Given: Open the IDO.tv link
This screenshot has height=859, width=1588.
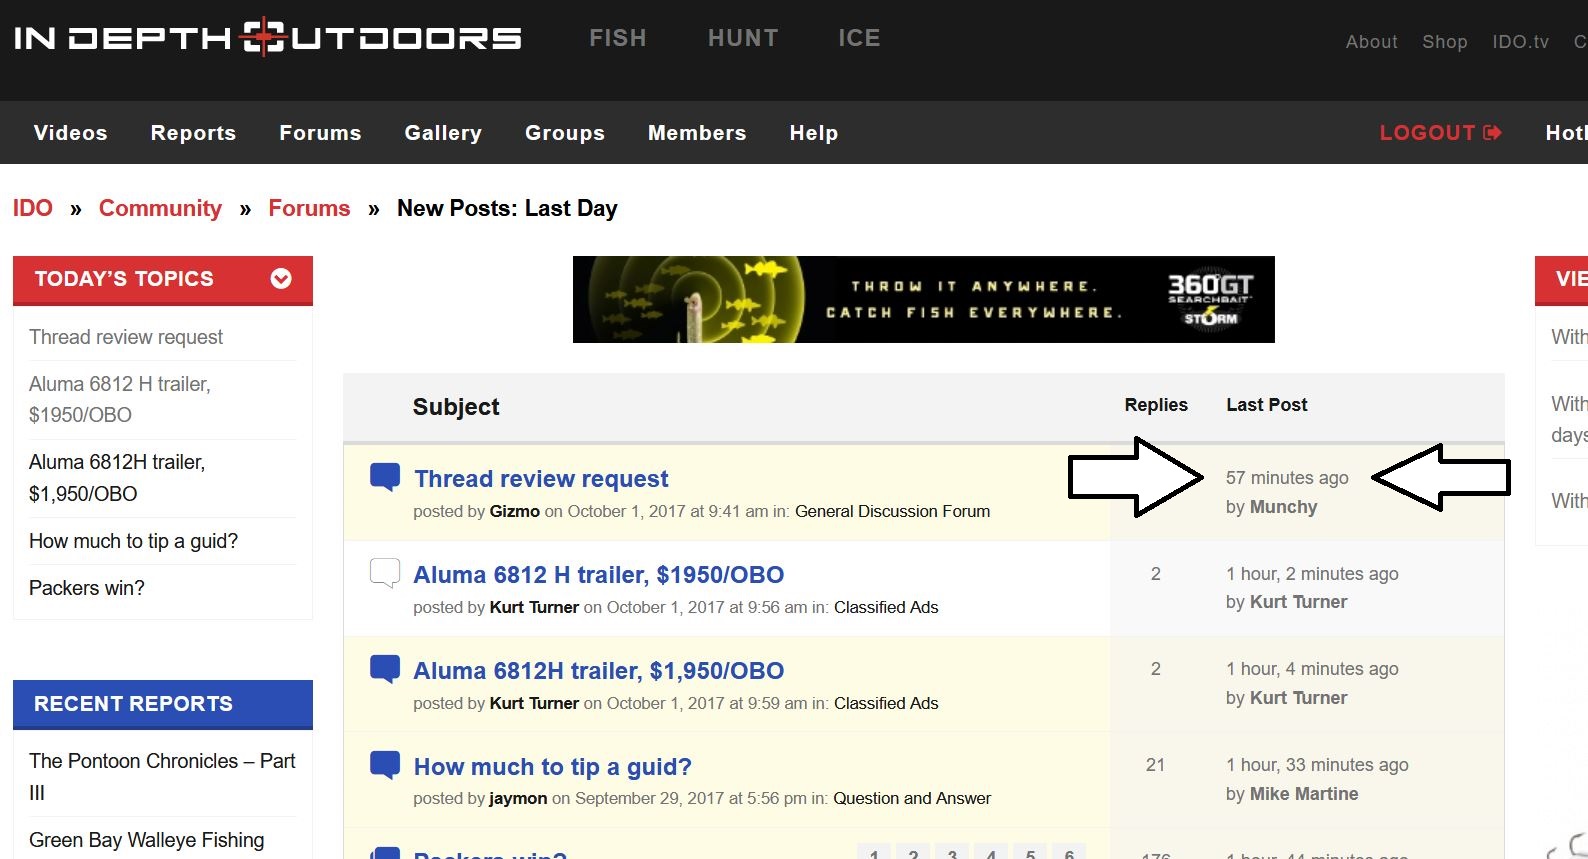Looking at the screenshot, I should (1520, 42).
